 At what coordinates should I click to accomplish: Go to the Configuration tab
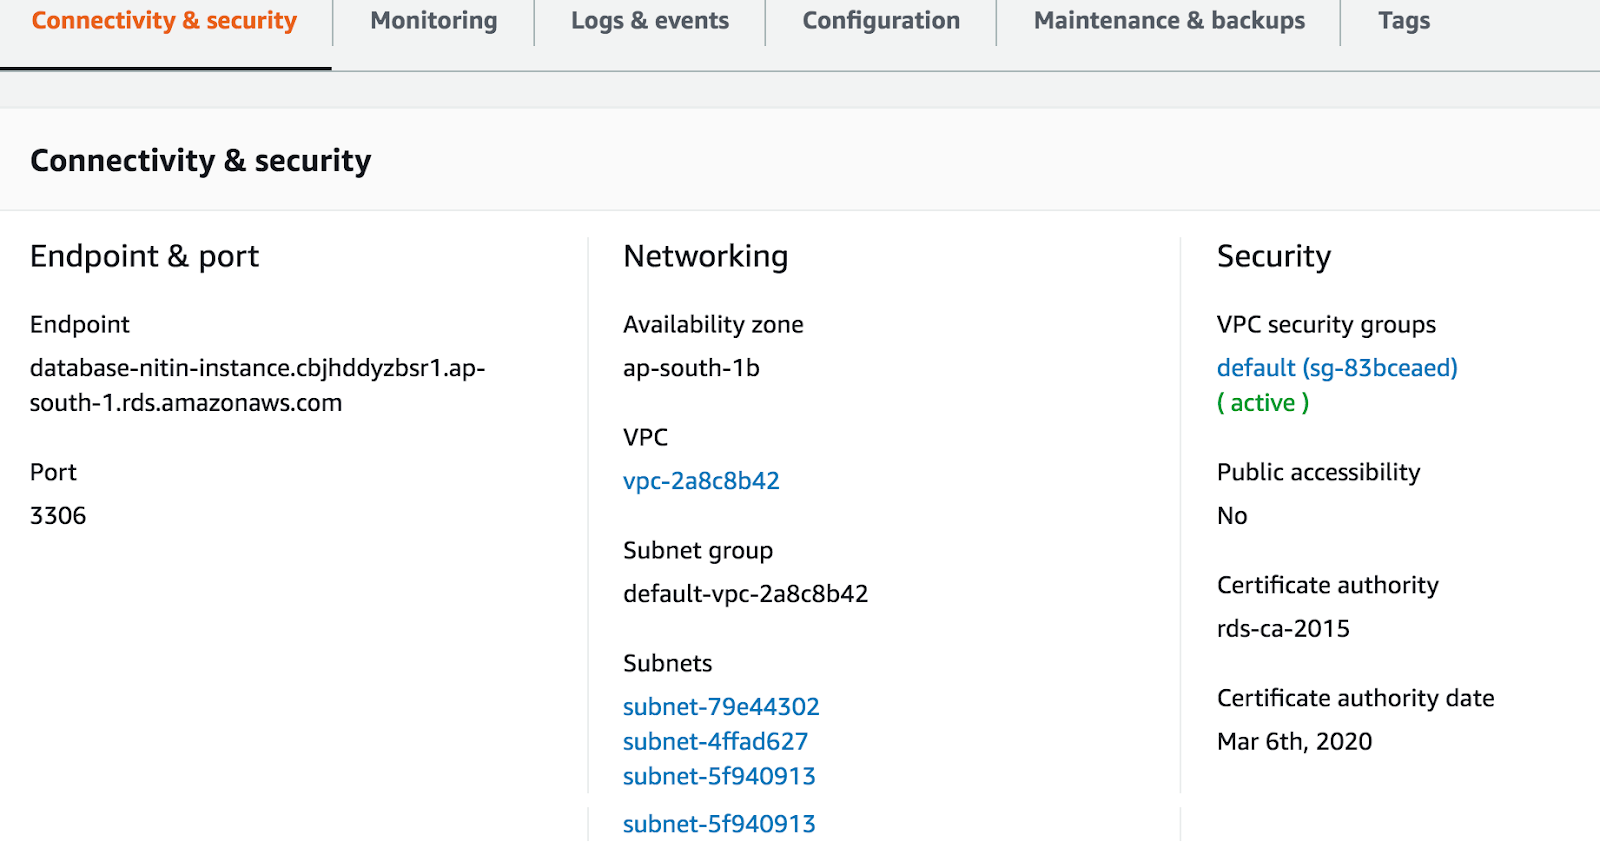[x=881, y=21]
